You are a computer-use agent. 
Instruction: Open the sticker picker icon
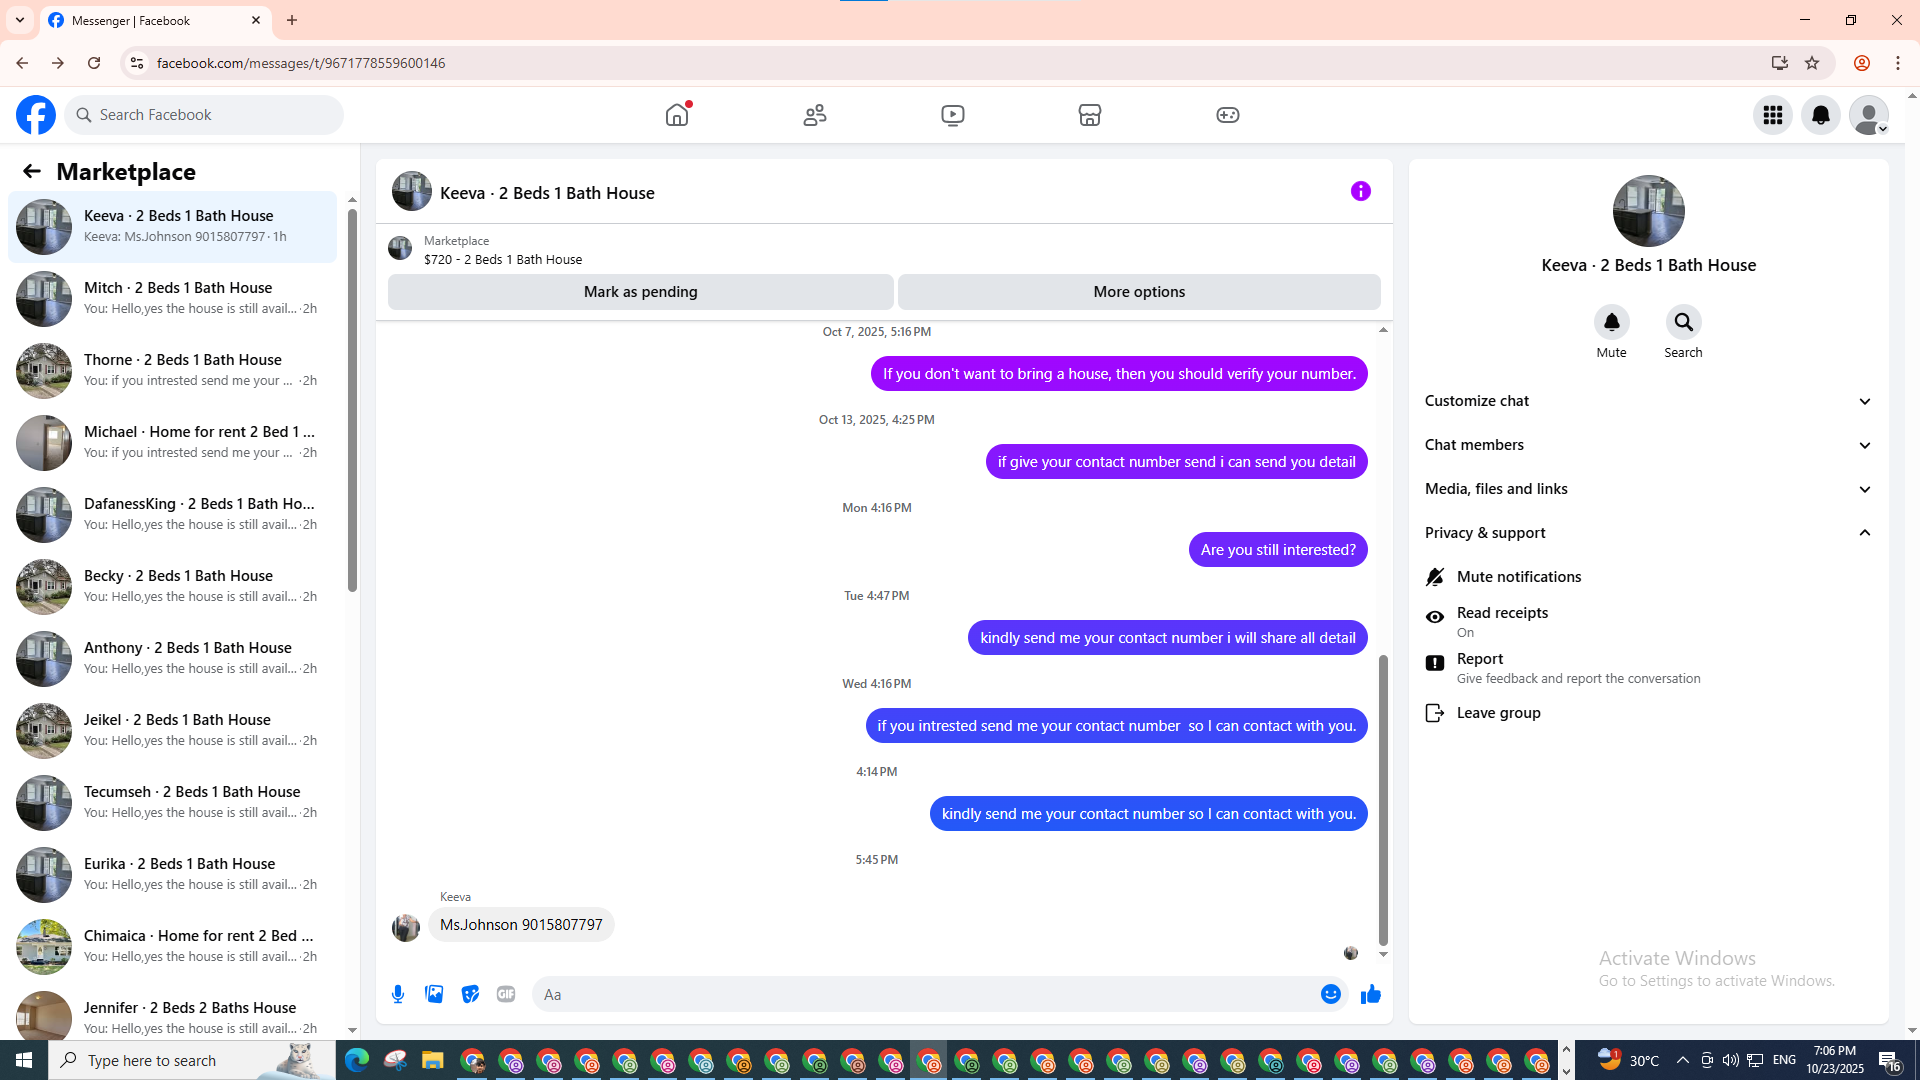tap(470, 994)
